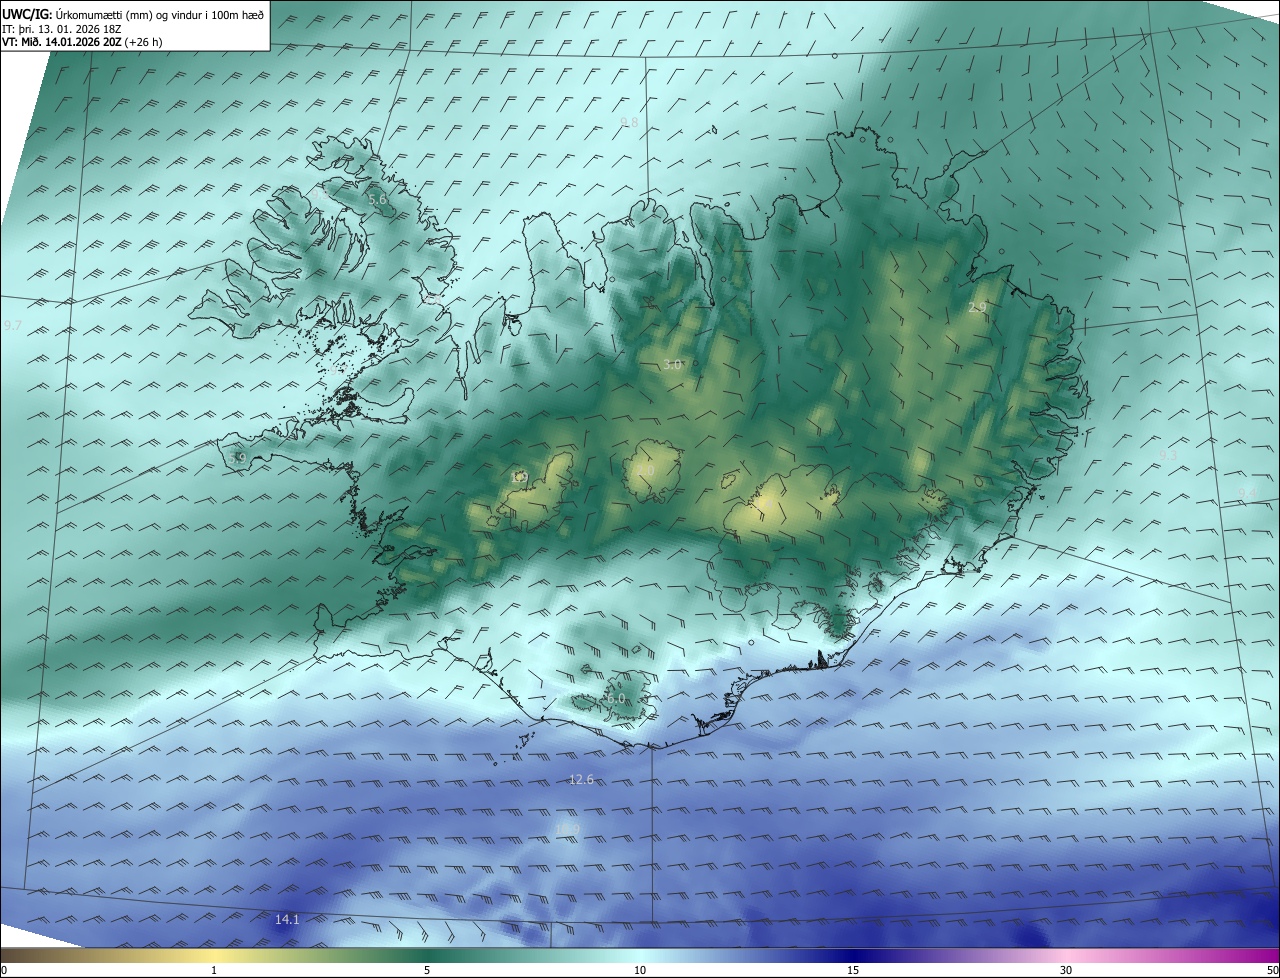Click the 1 tick on the color scale

click(x=214, y=970)
